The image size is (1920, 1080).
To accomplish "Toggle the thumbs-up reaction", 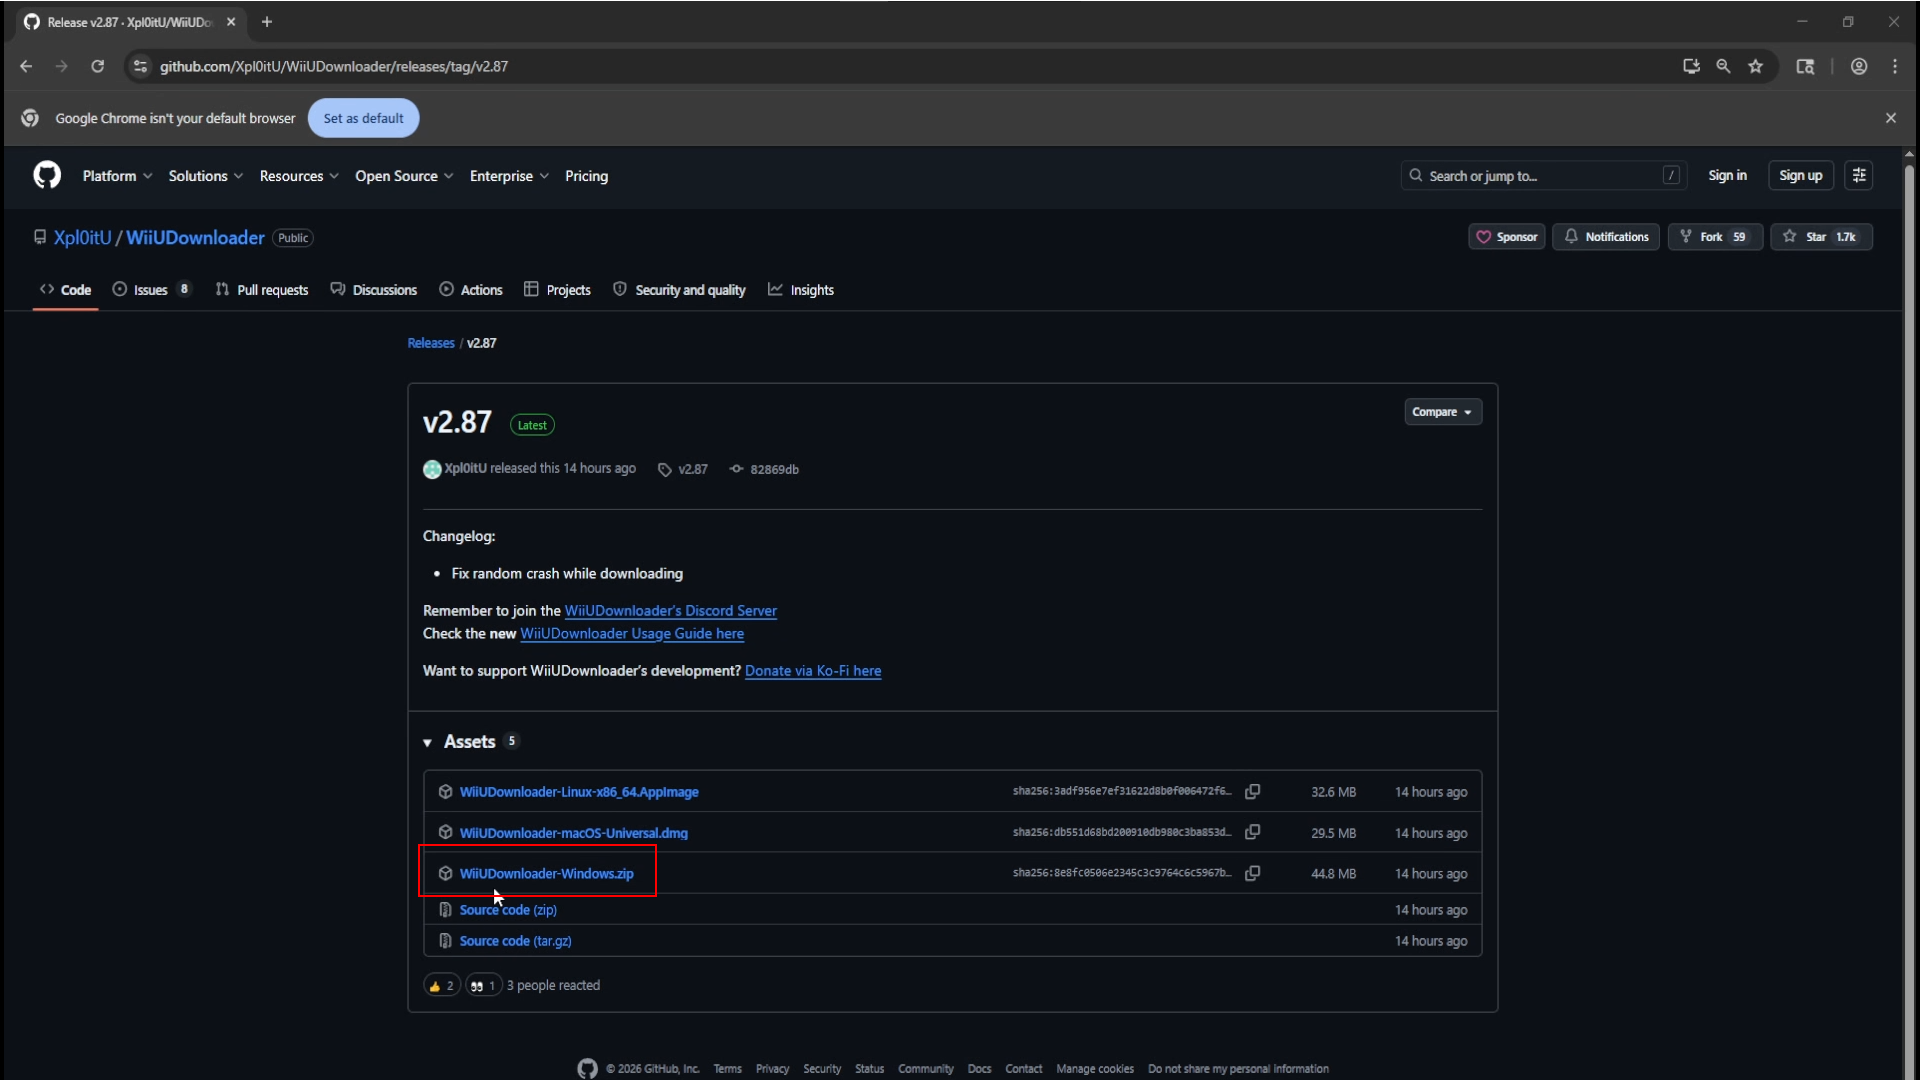I will [441, 985].
